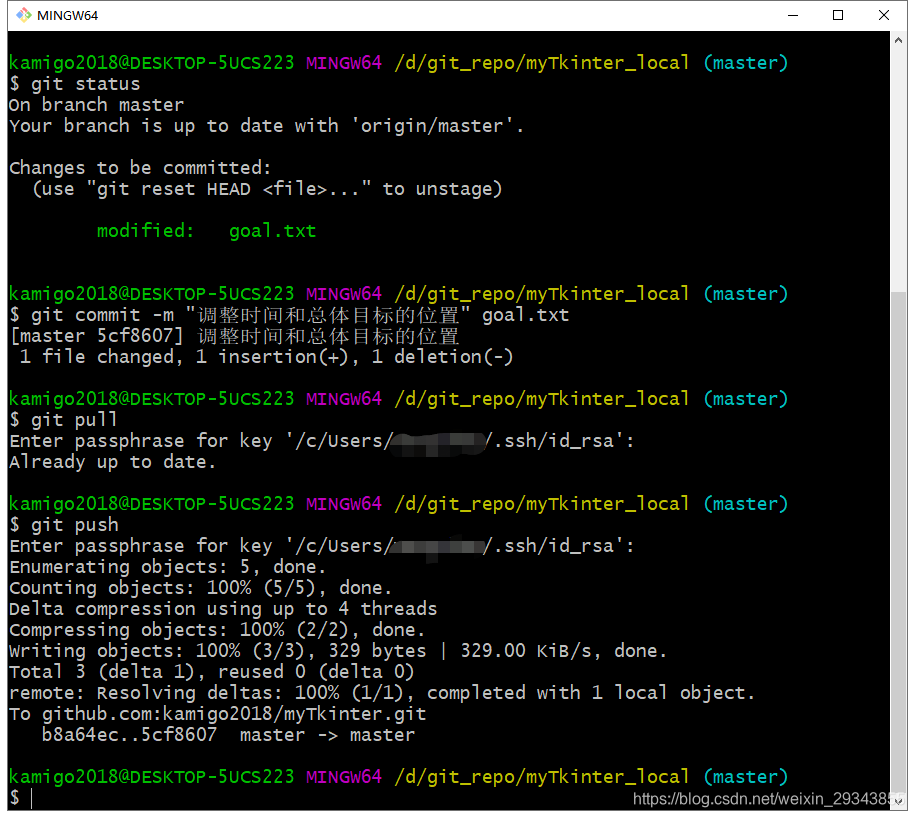Screen dimensions: 915x818
Task: Click 'Already up to date.' line
Action: tap(113, 462)
